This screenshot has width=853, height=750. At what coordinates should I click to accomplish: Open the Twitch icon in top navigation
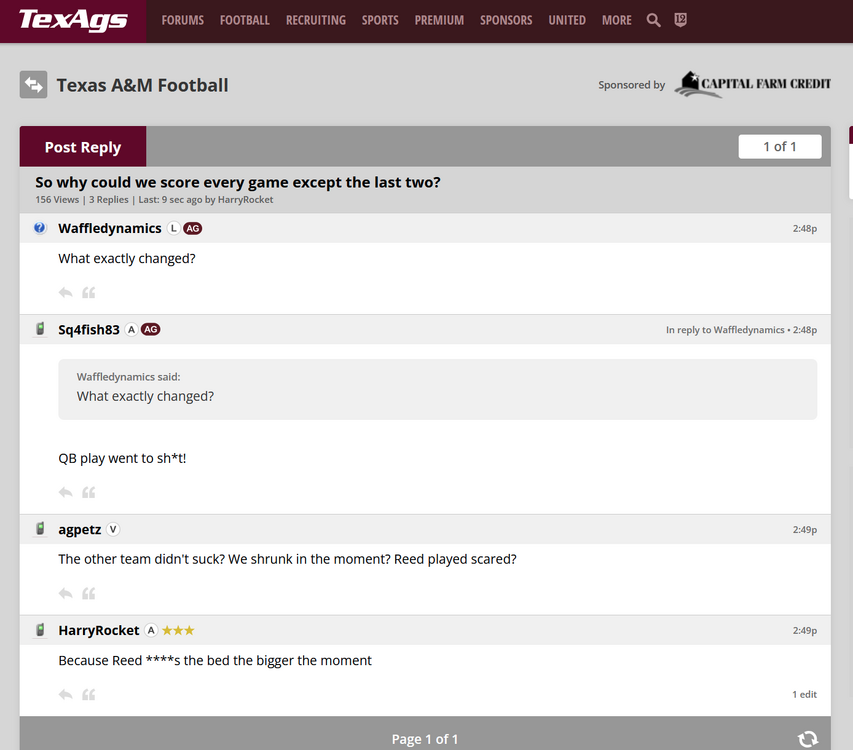pos(681,20)
